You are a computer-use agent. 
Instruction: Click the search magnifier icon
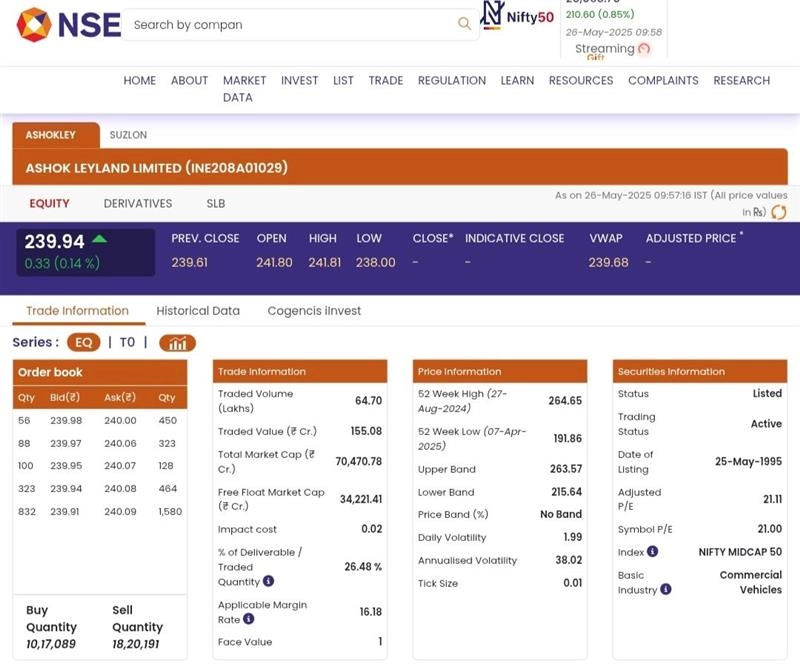(464, 24)
